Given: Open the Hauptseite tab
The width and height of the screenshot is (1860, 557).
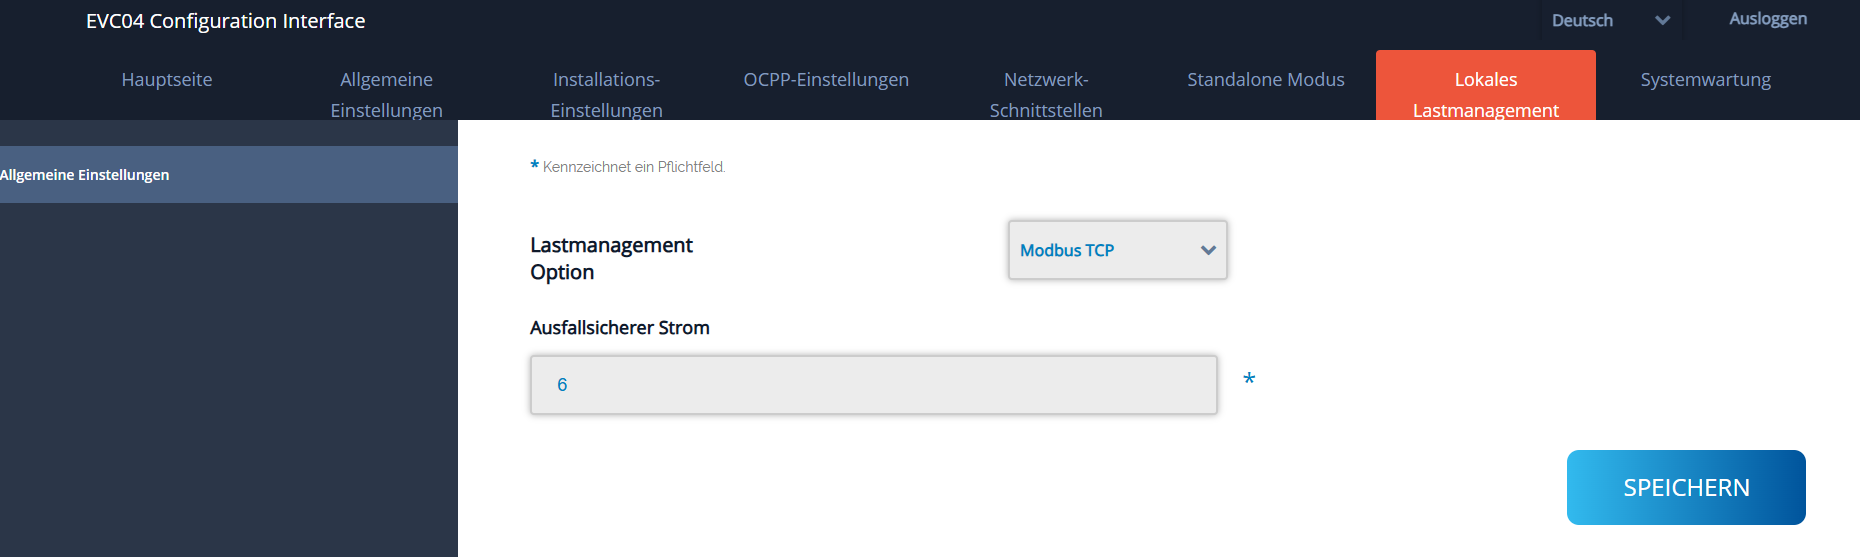Looking at the screenshot, I should pos(167,80).
